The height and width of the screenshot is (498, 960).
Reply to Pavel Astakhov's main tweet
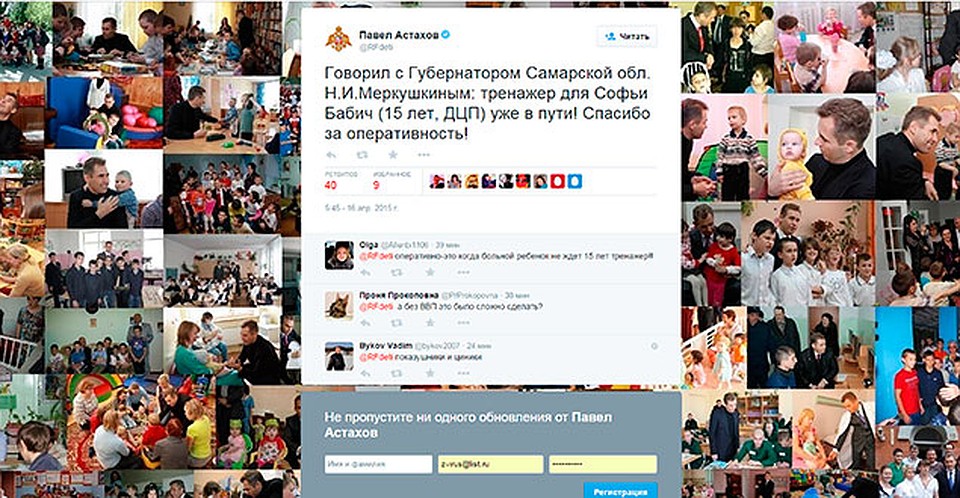point(331,155)
